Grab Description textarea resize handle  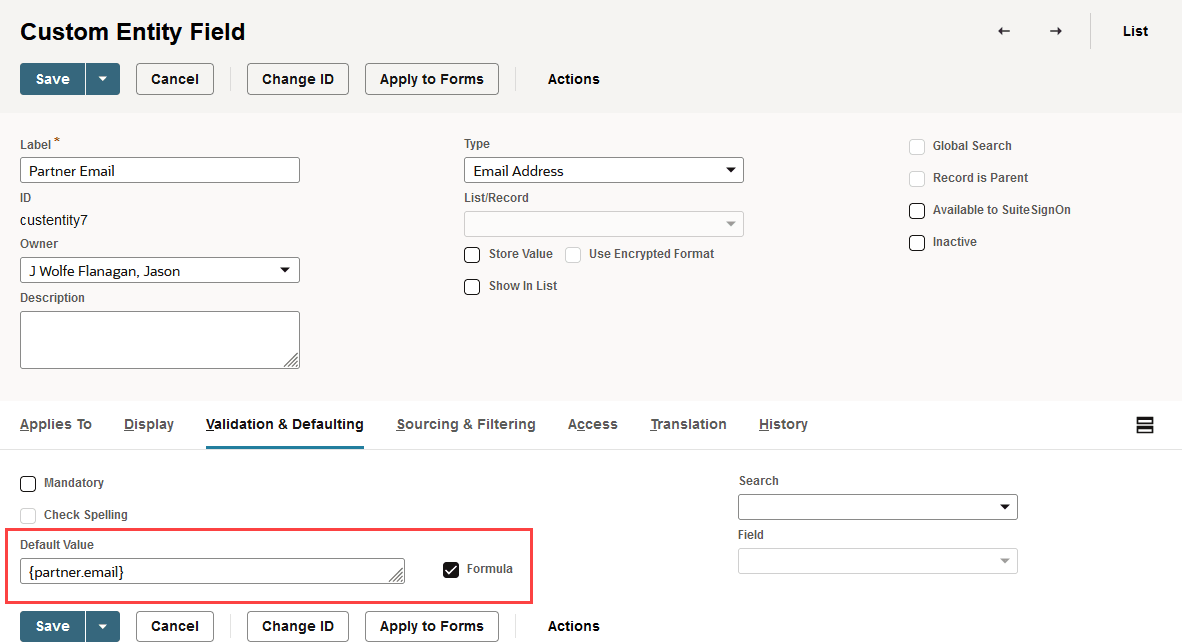291,360
